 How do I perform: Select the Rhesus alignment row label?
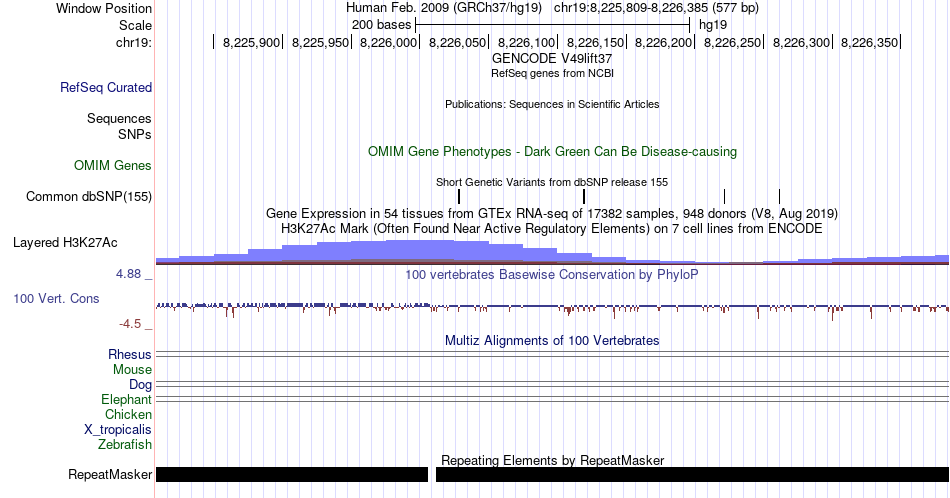click(130, 354)
